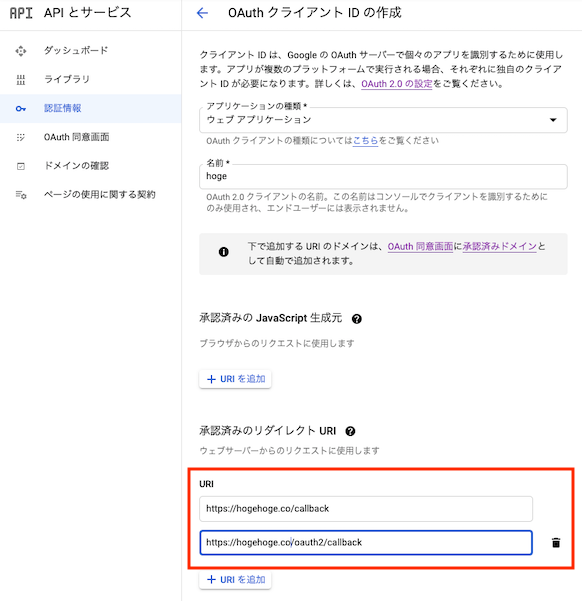
Task: Click the 承認済みのリダイレクト URI heading
Action: 267,431
